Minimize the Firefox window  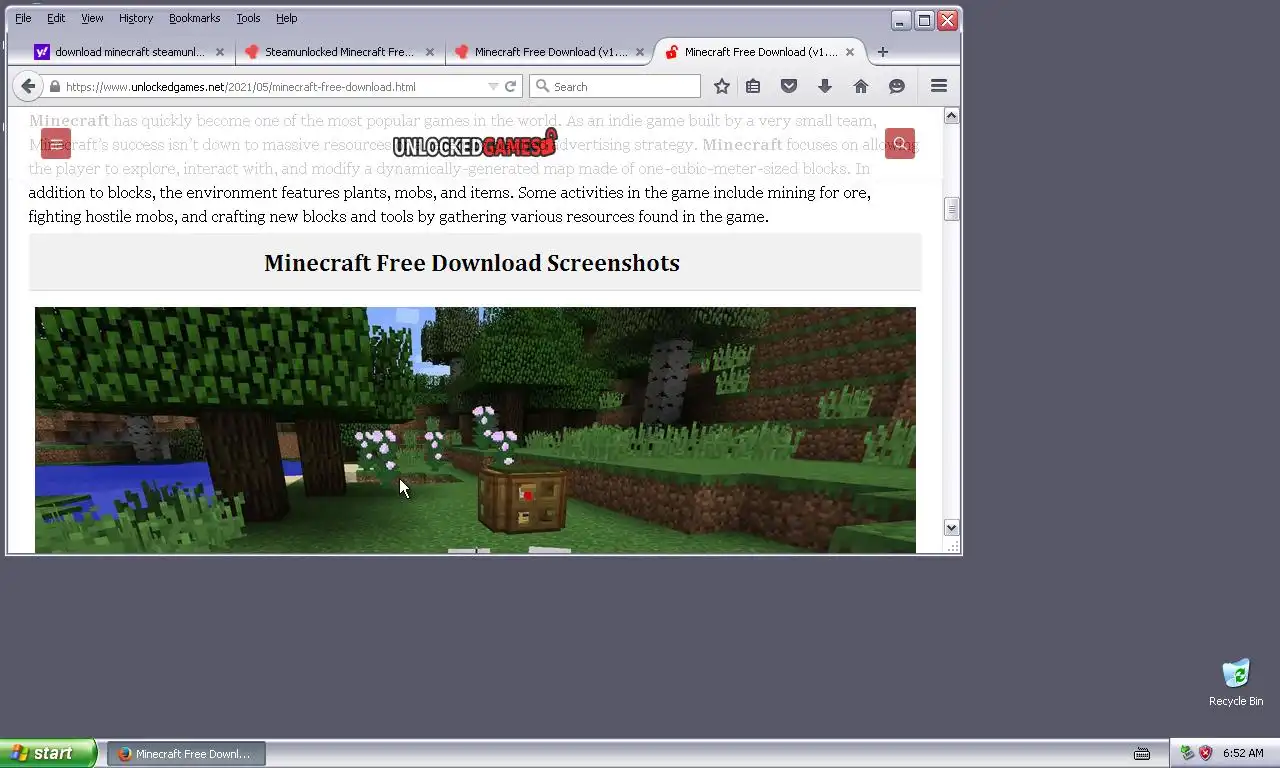901,20
